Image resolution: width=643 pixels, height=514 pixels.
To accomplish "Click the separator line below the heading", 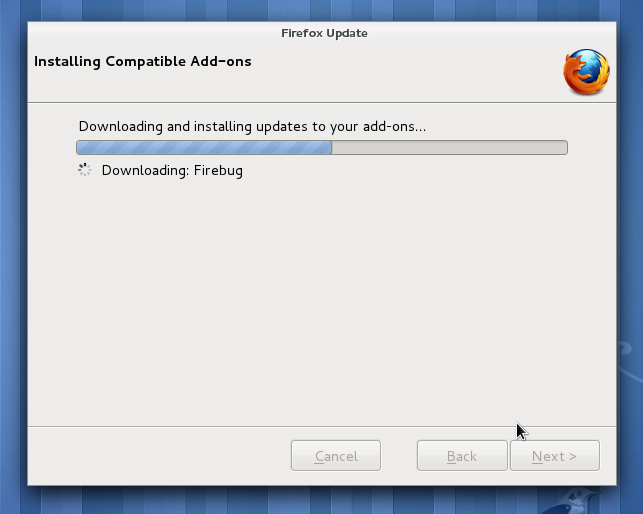I will click(x=322, y=103).
